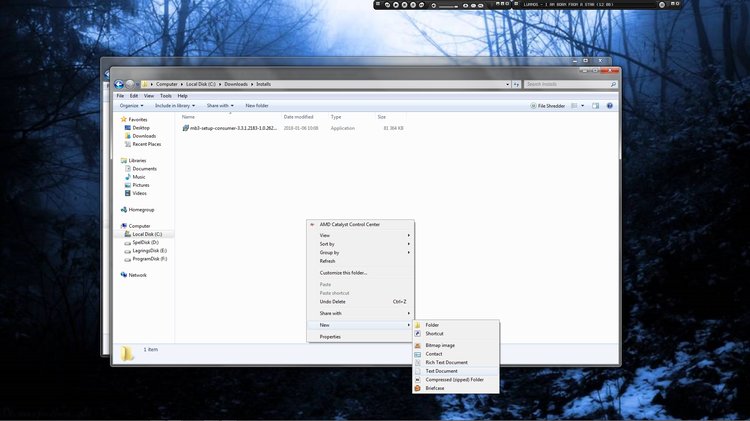Image resolution: width=750 pixels, height=421 pixels.
Task: Open Properties from the context menu
Action: [360, 337]
